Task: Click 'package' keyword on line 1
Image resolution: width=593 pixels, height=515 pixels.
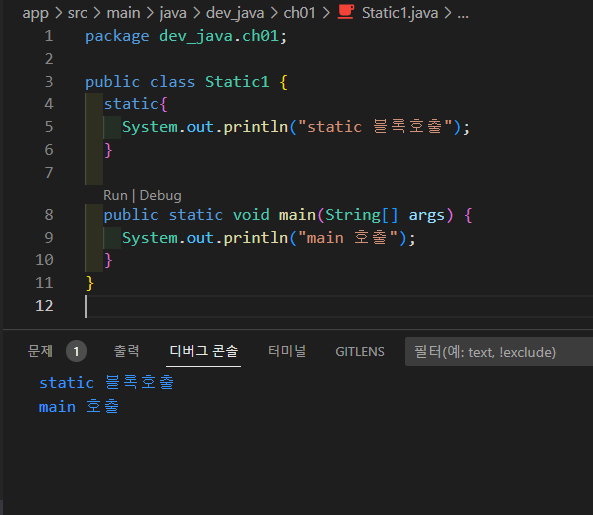Action: pyautogui.click(x=117, y=36)
